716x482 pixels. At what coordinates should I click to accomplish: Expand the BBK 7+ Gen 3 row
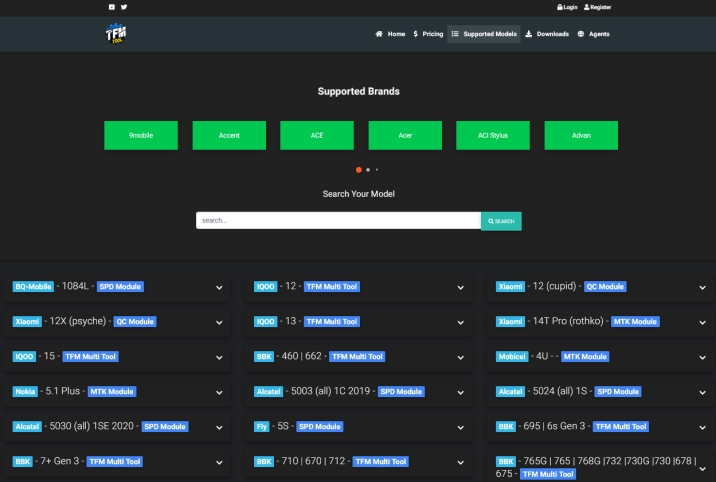(x=117, y=462)
